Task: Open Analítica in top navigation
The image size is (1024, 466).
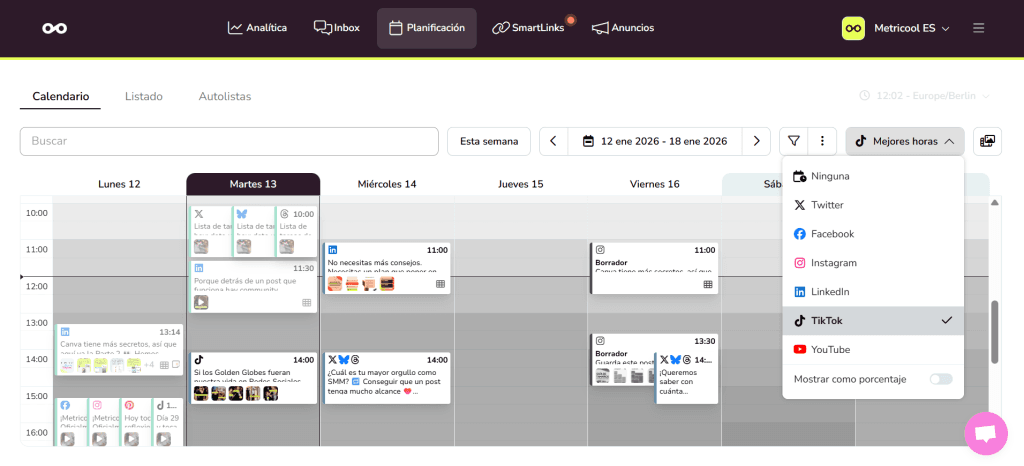Action: (257, 28)
